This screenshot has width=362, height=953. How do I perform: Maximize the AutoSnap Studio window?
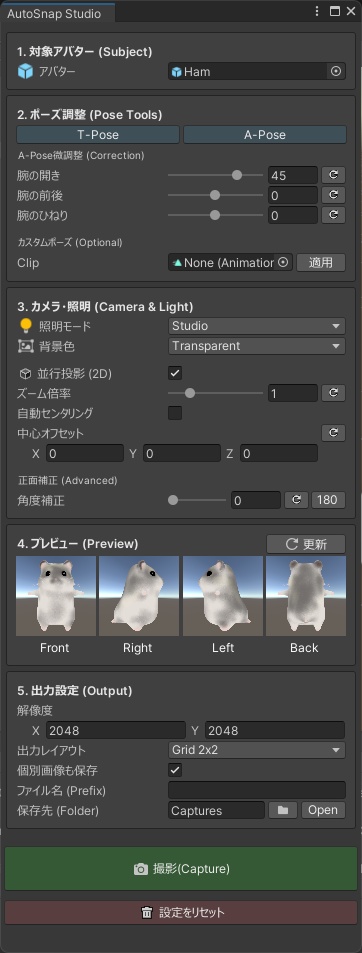tap(335, 11)
